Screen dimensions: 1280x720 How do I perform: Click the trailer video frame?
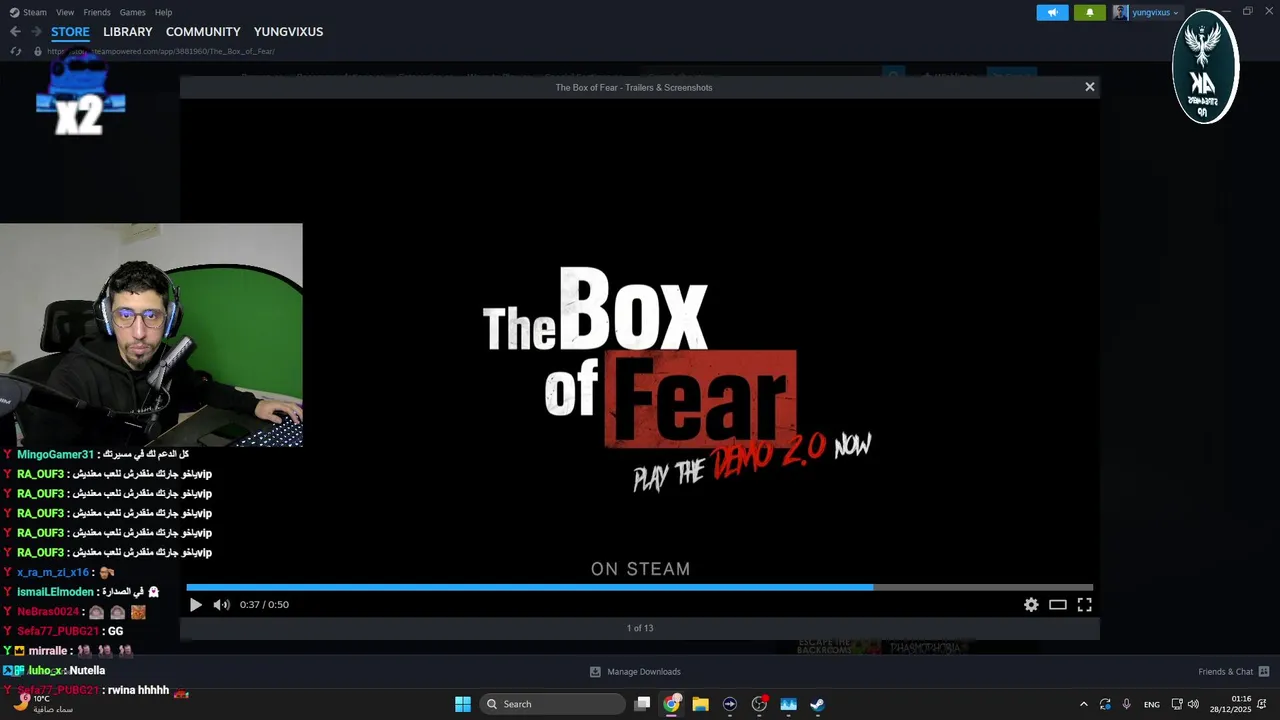pyautogui.click(x=640, y=340)
